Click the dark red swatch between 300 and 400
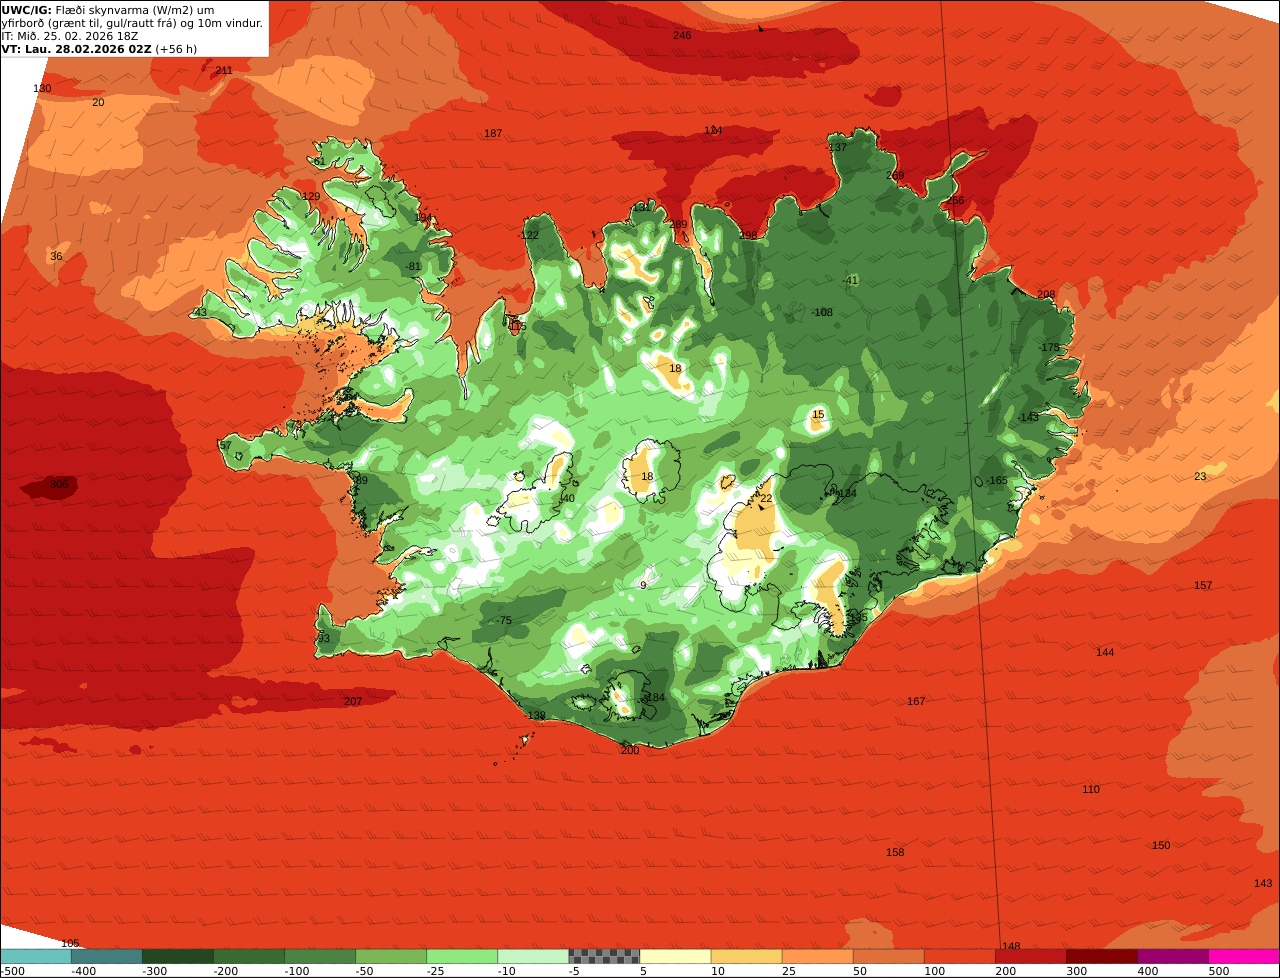 1102,956
